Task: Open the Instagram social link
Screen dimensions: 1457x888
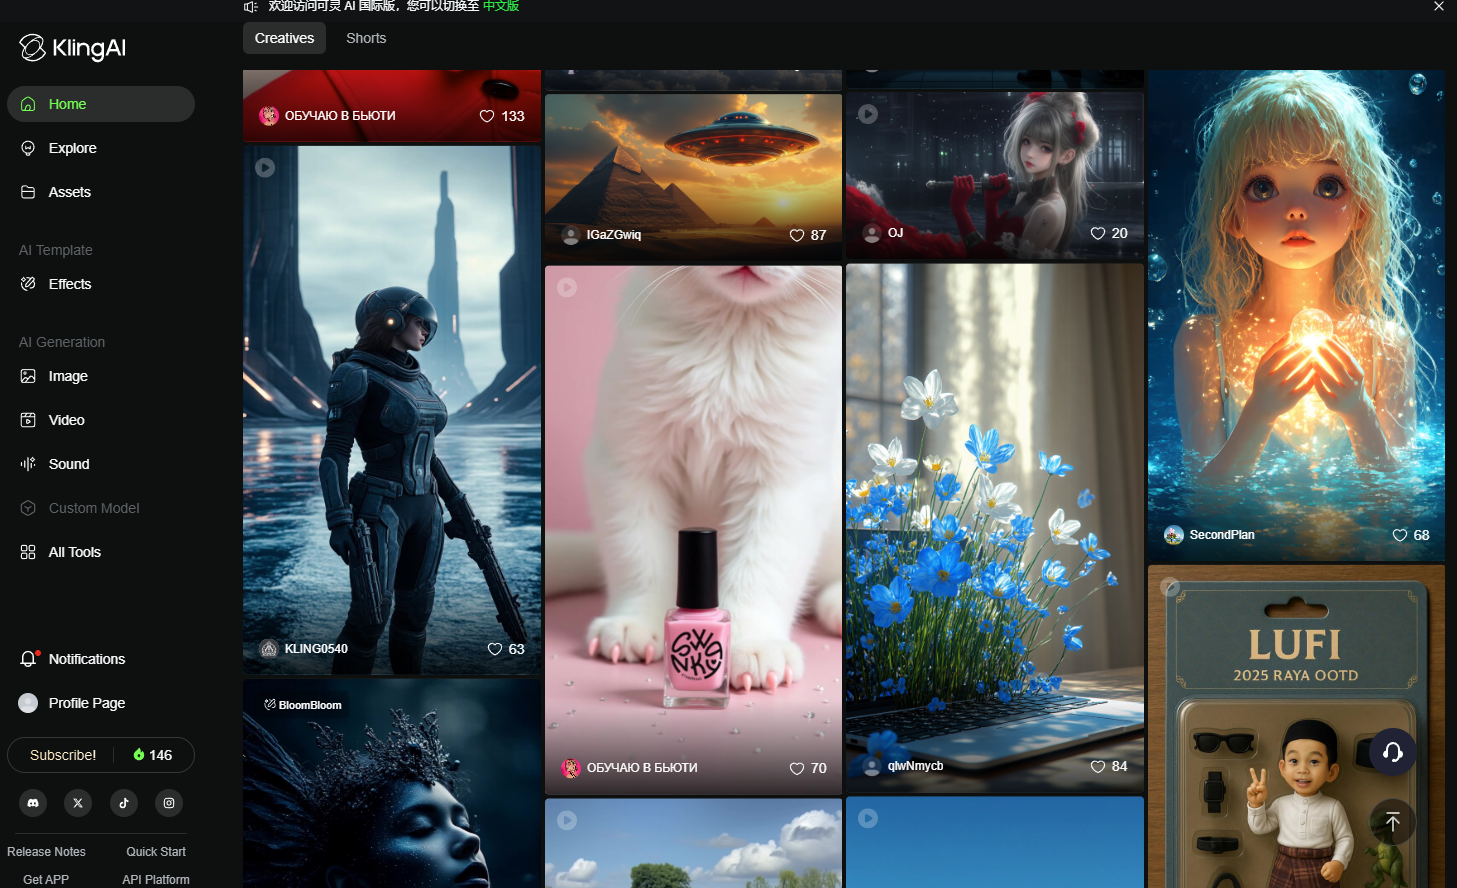Action: click(x=169, y=803)
